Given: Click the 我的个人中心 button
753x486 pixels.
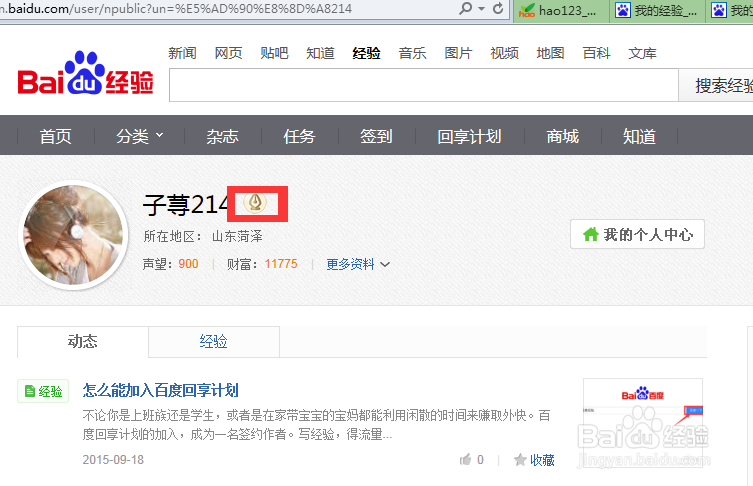Looking at the screenshot, I should pos(637,234).
